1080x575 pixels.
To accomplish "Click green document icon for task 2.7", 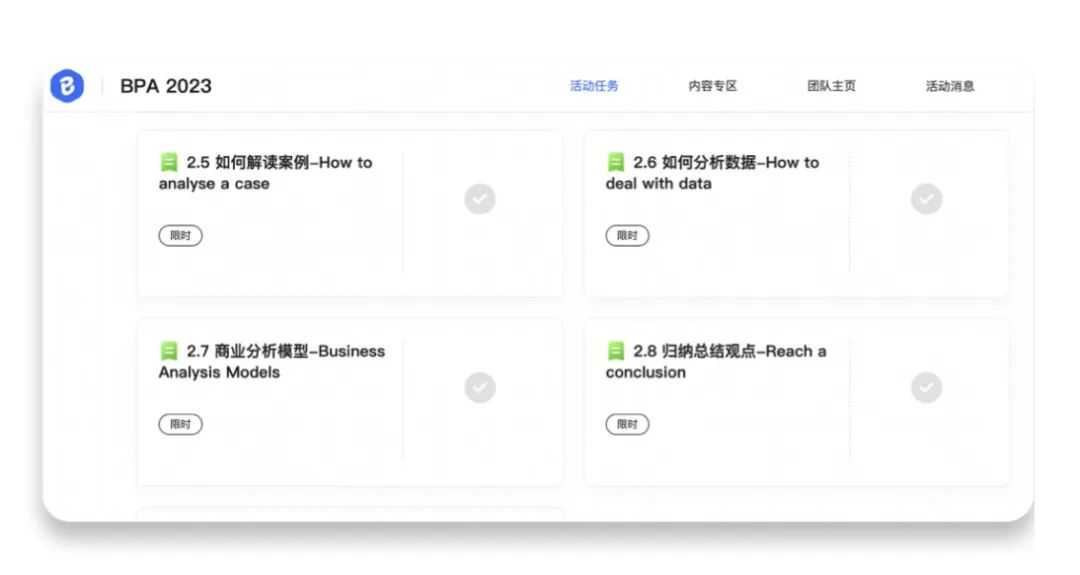I will click(x=169, y=351).
